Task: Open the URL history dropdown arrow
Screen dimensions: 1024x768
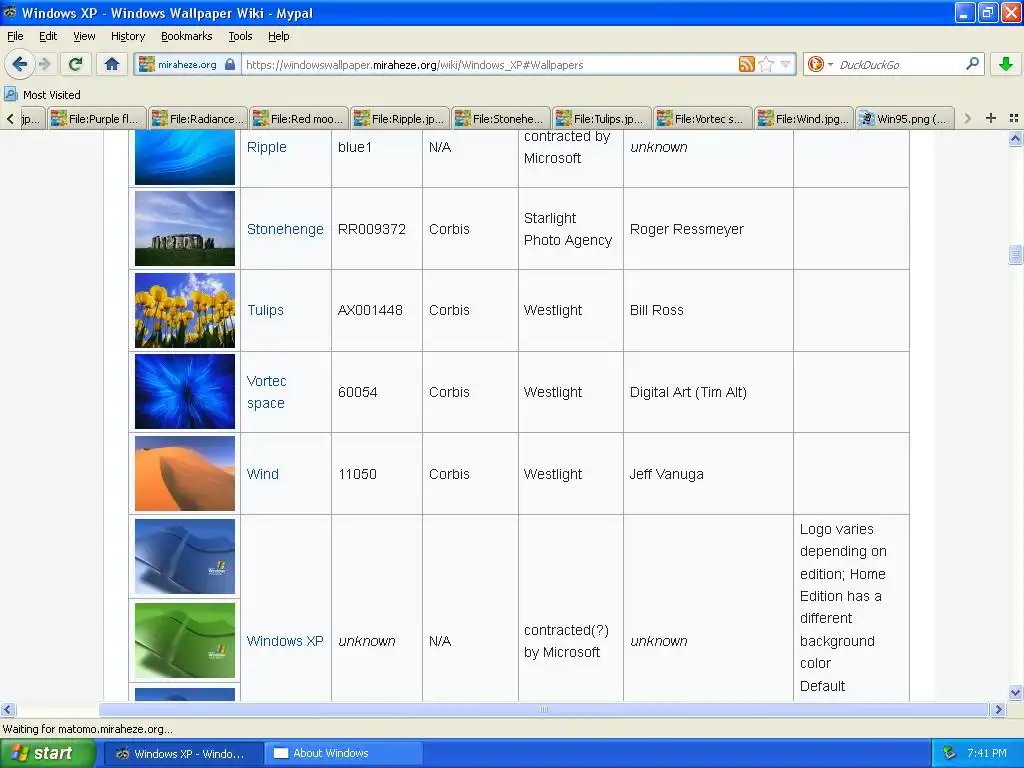Action: pos(786,64)
